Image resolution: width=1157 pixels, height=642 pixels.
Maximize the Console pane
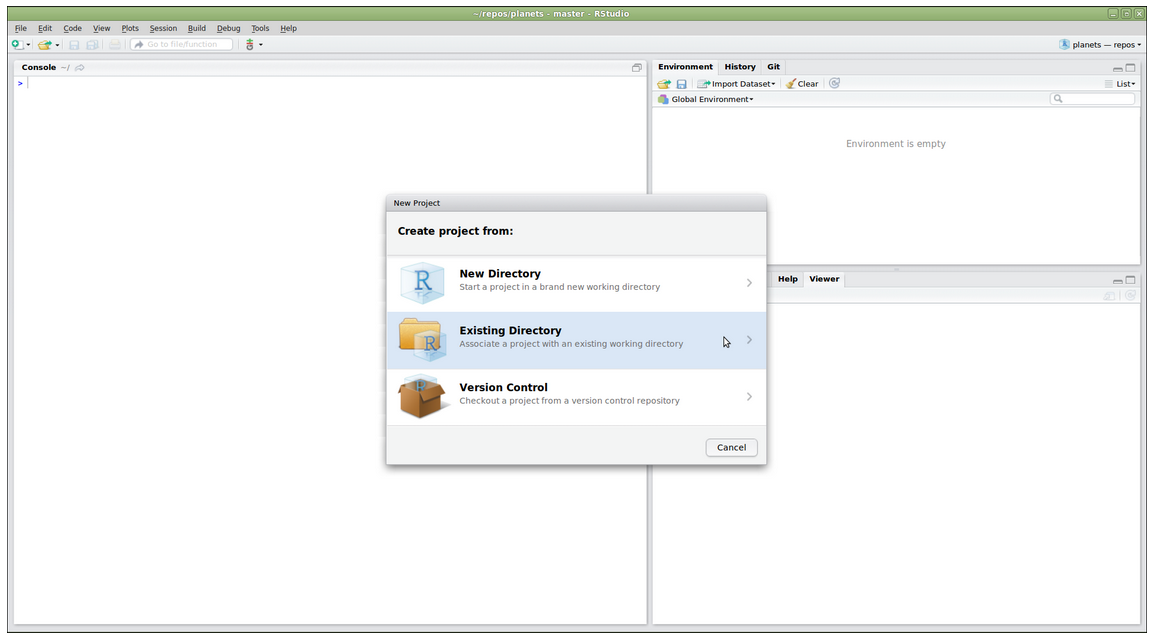coord(636,68)
